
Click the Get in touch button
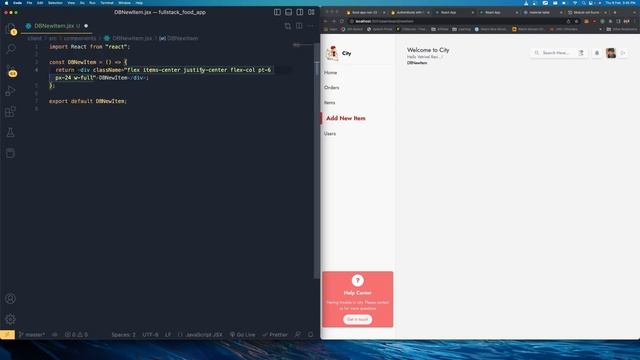coord(358,320)
